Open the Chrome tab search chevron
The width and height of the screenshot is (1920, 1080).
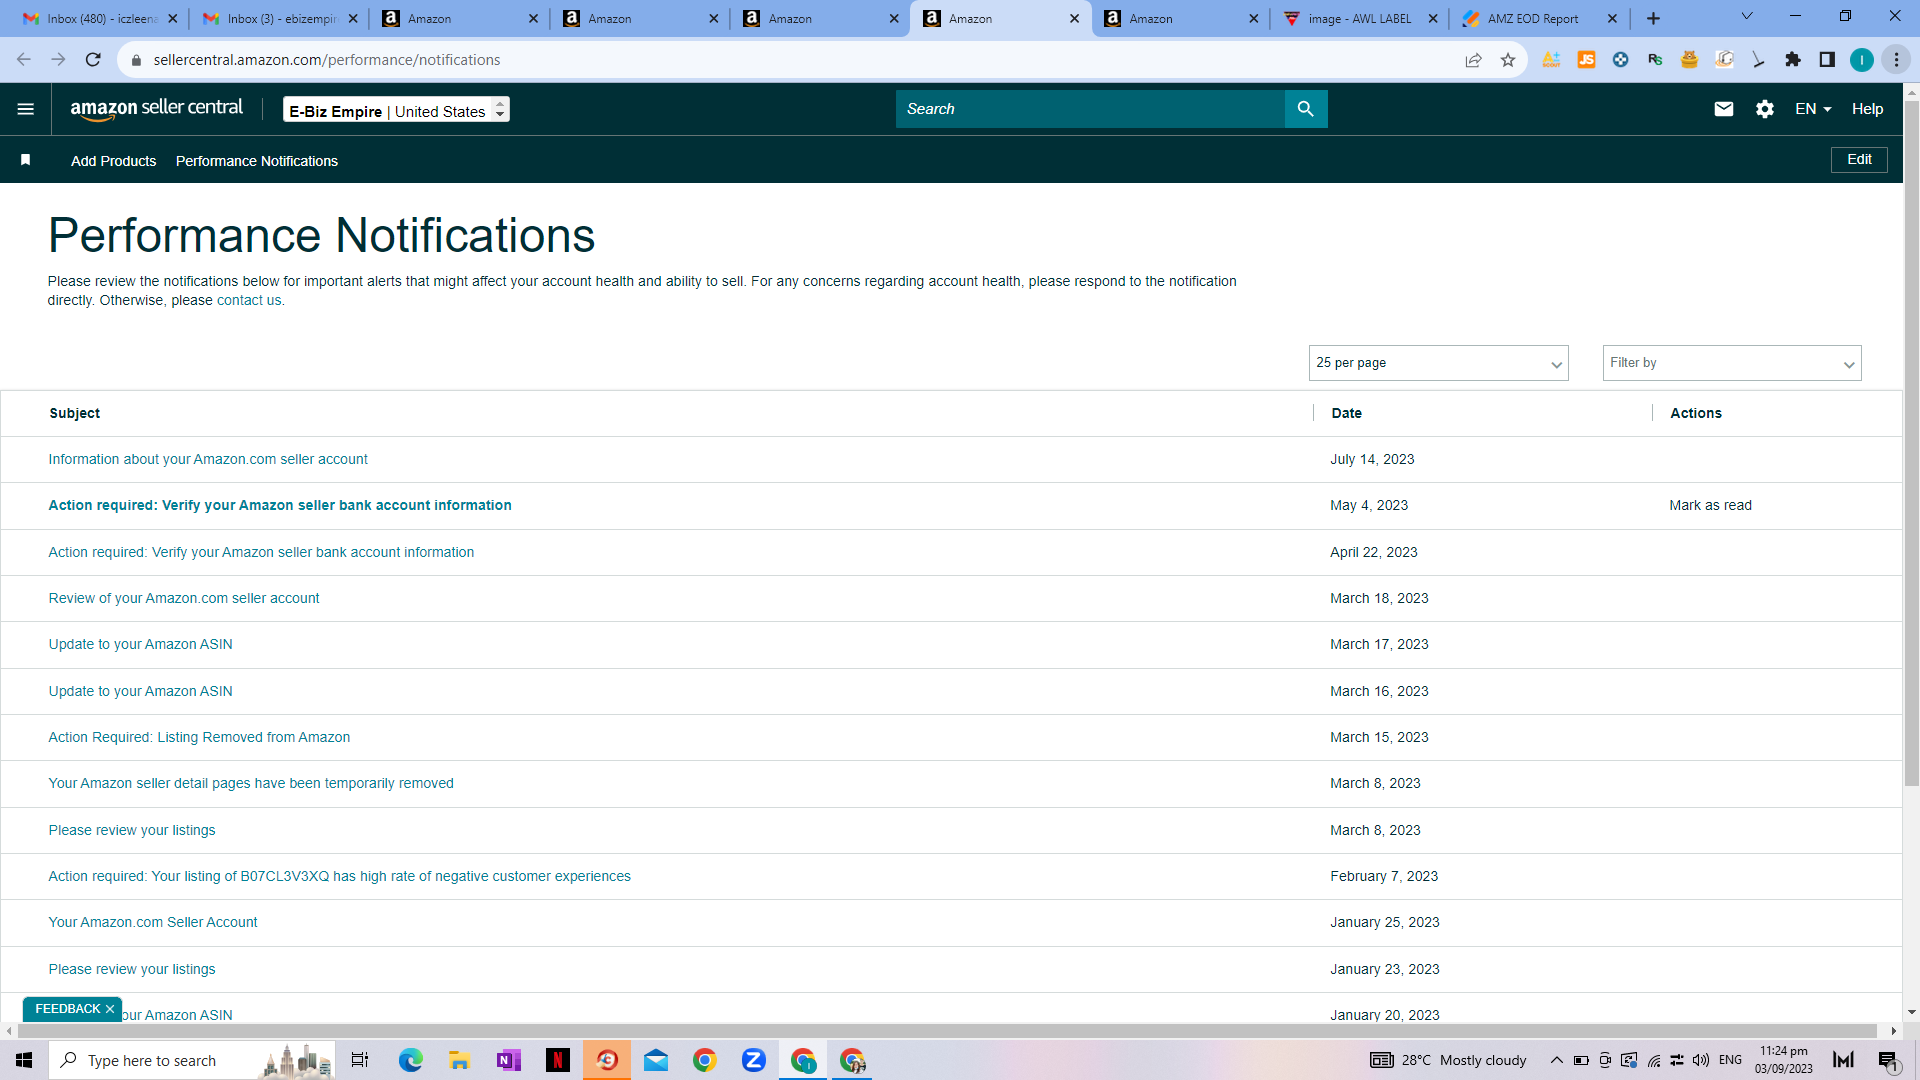1747,17
